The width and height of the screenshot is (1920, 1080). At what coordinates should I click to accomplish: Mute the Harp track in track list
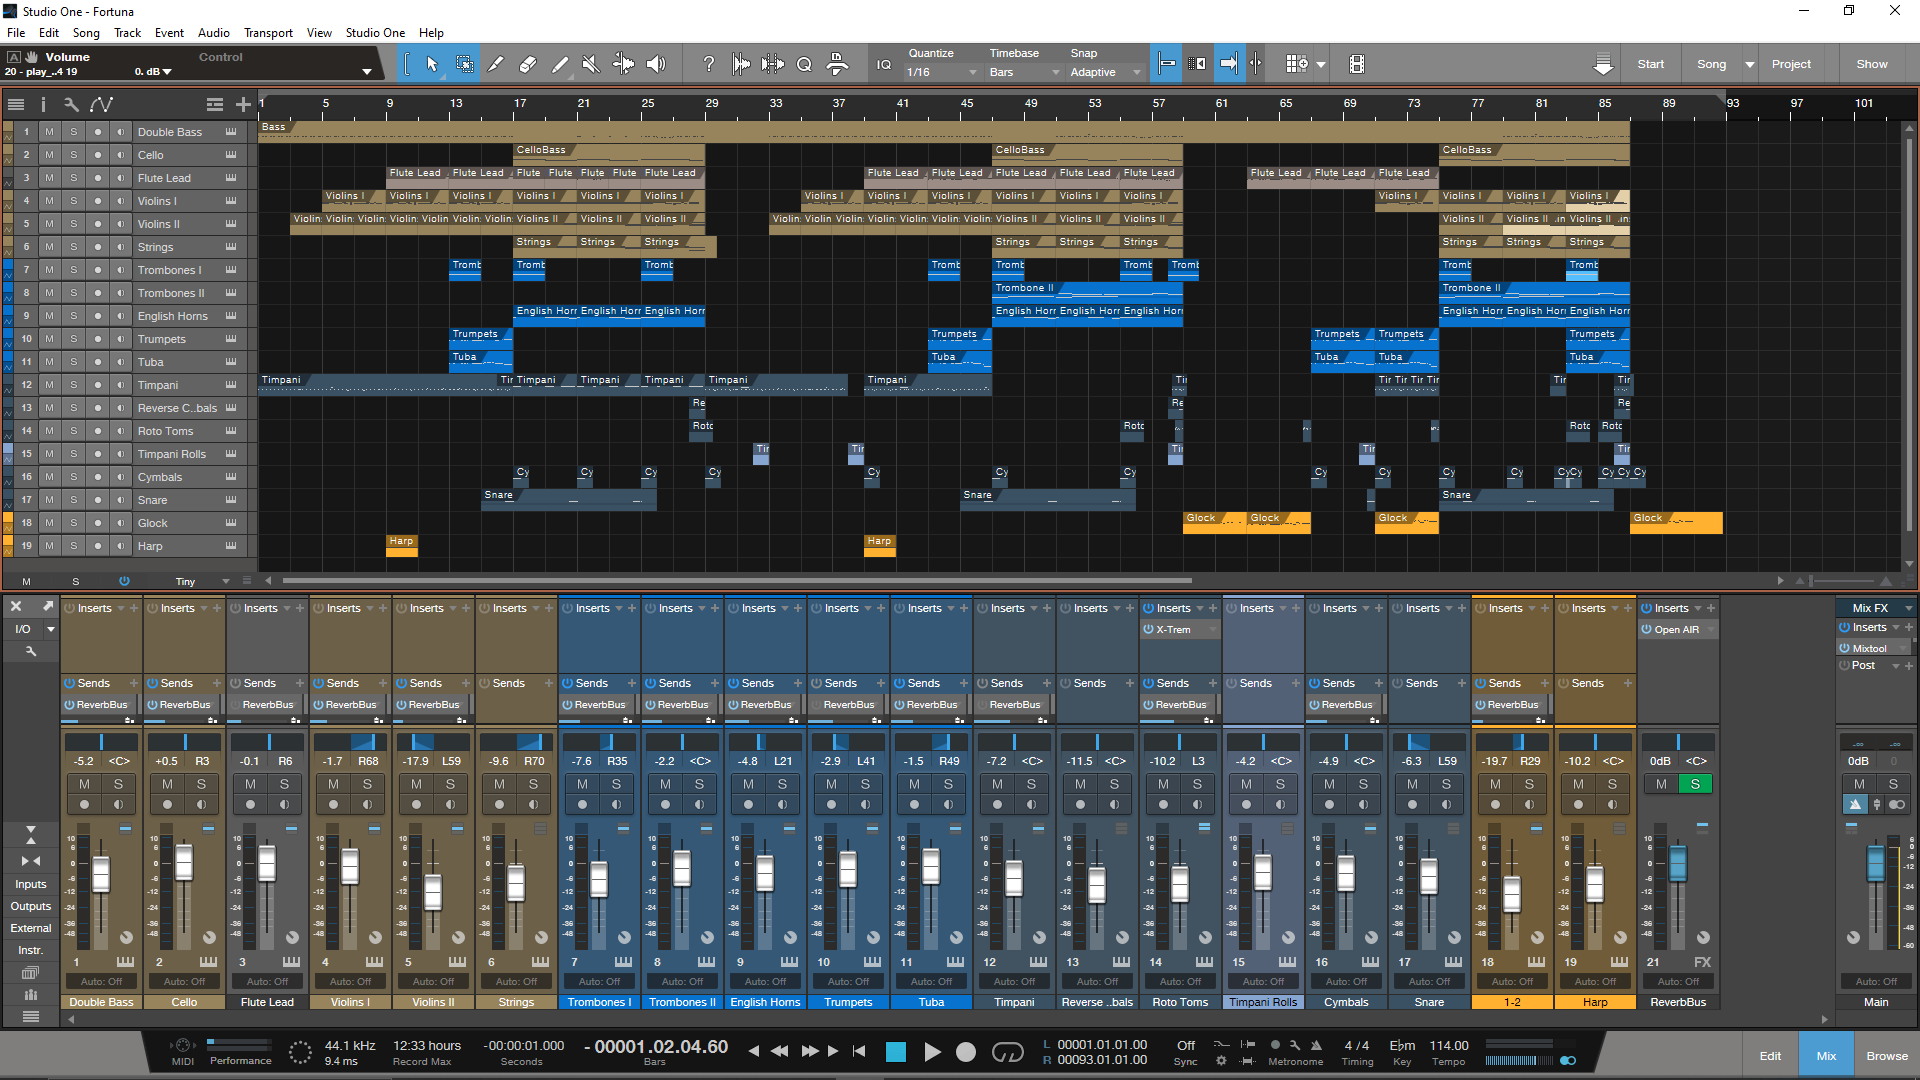point(49,546)
